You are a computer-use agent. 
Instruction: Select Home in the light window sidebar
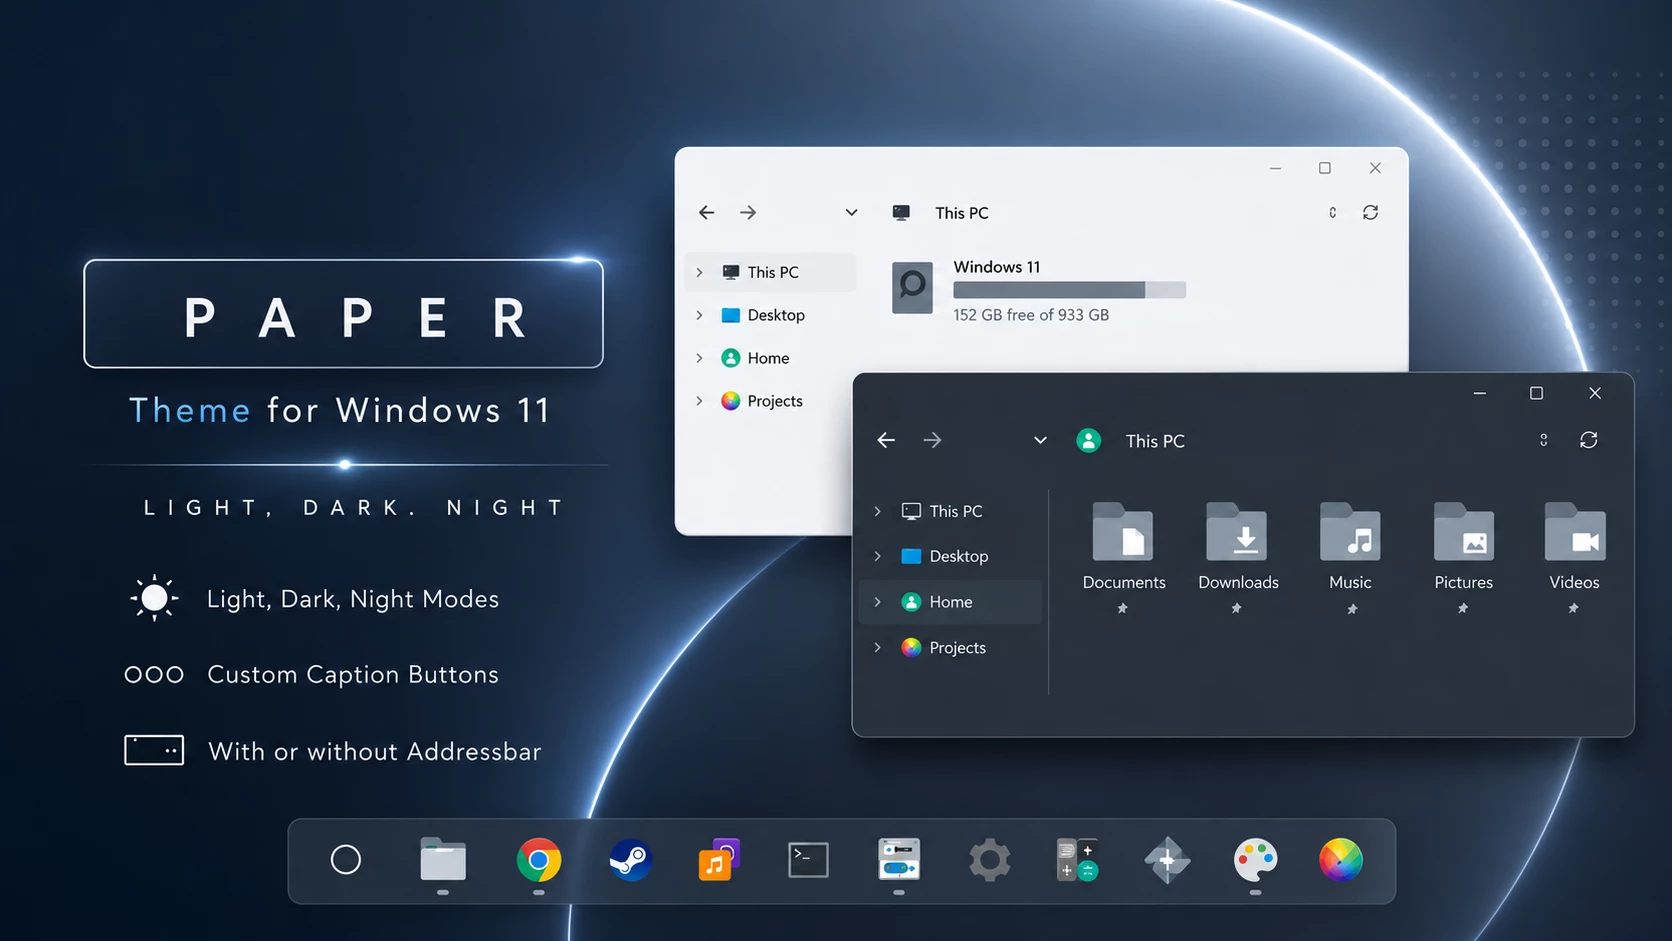pos(770,358)
